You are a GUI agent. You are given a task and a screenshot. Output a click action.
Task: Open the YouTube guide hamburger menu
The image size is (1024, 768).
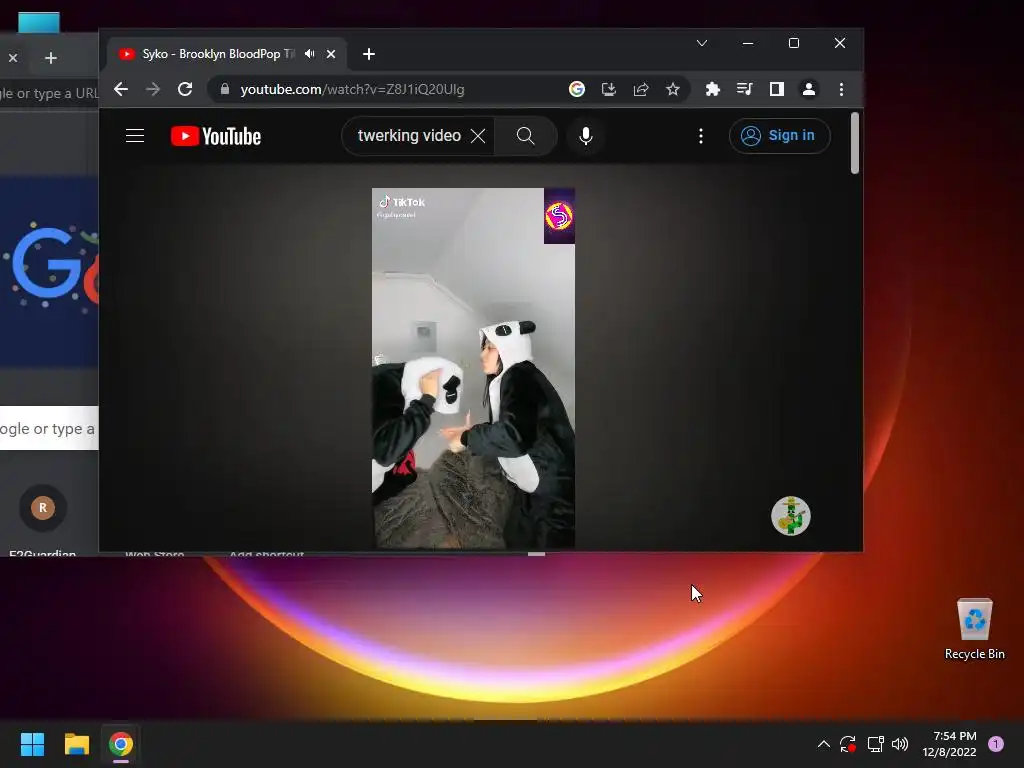point(135,136)
